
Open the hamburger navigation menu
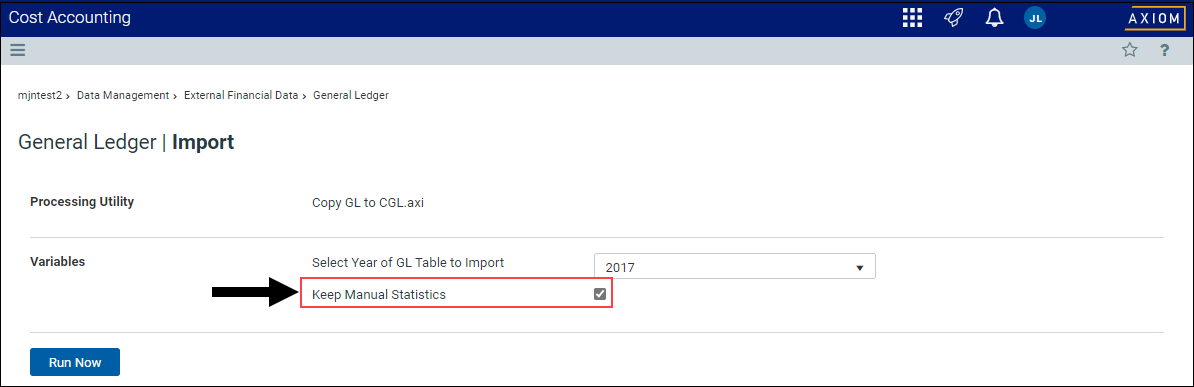pos(18,50)
